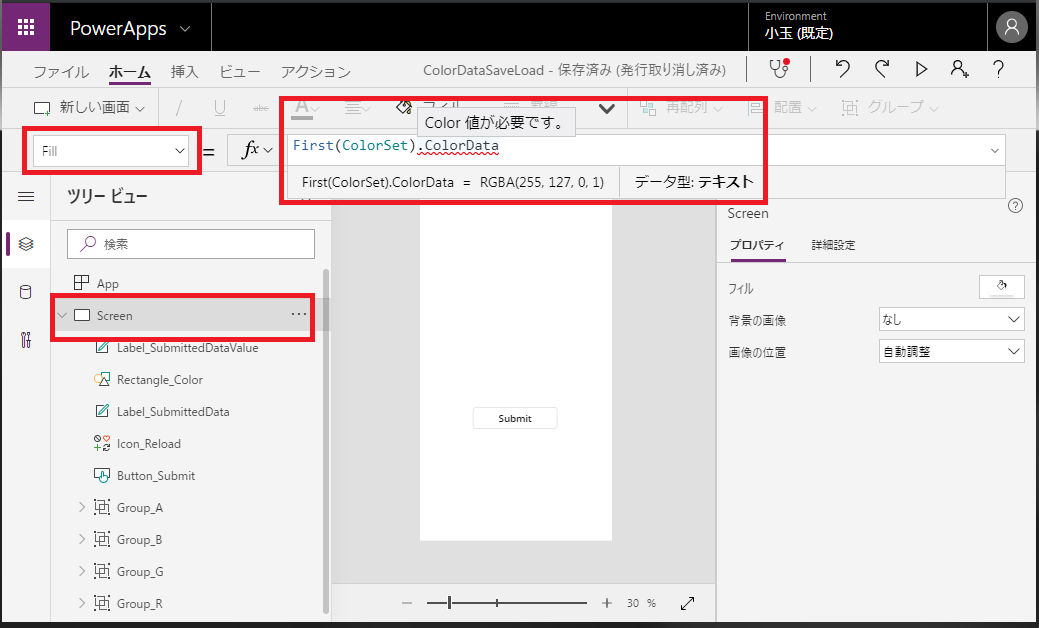
Task: Click the fill paint bucket swatch
Action: click(1002, 287)
